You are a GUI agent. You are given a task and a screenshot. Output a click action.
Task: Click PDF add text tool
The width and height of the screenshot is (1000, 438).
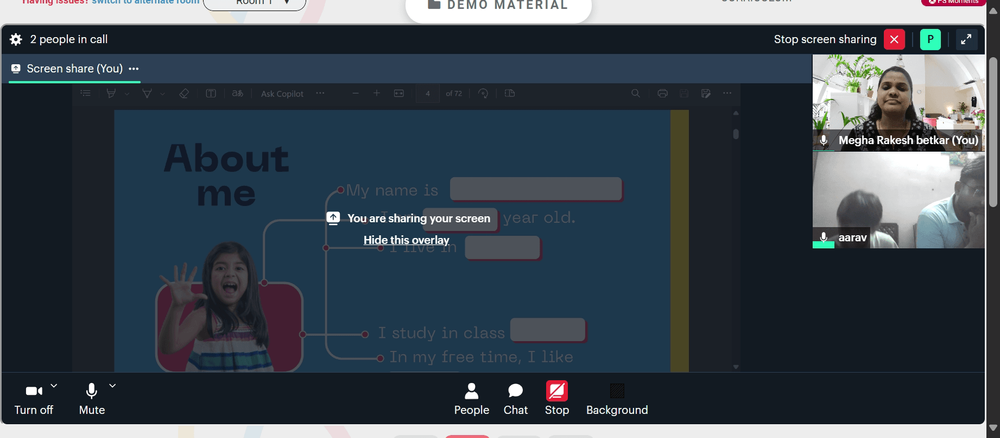coord(210,94)
